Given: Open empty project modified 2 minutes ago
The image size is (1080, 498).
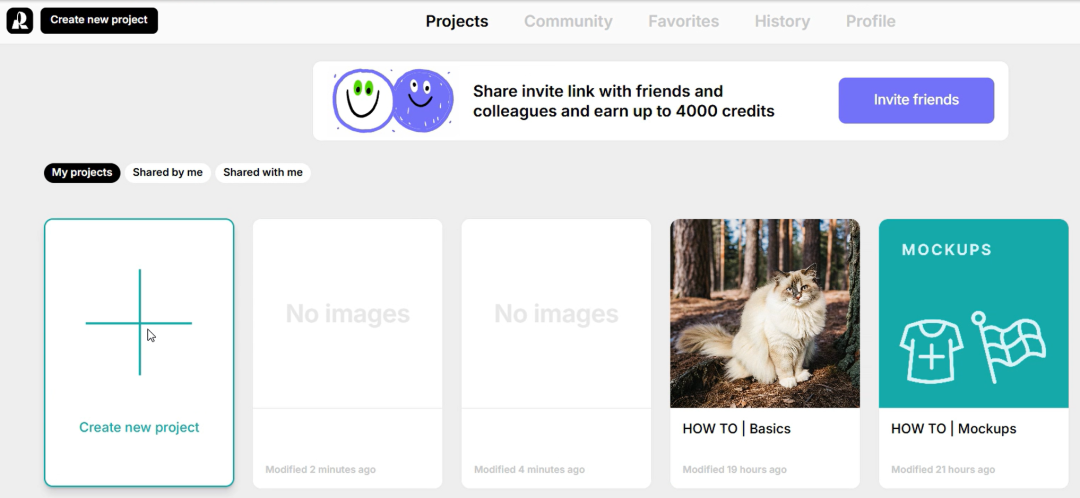Looking at the screenshot, I should point(347,353).
